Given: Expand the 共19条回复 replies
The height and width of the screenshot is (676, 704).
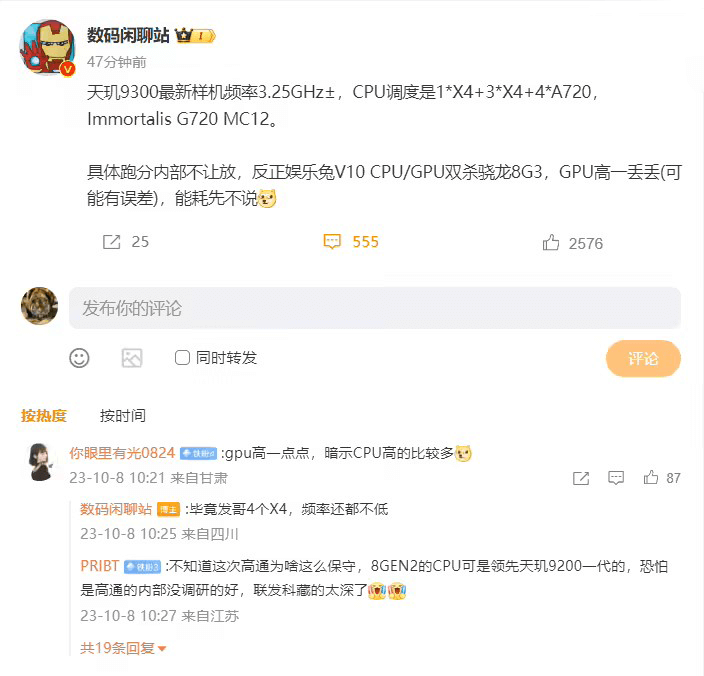Looking at the screenshot, I should 123,648.
